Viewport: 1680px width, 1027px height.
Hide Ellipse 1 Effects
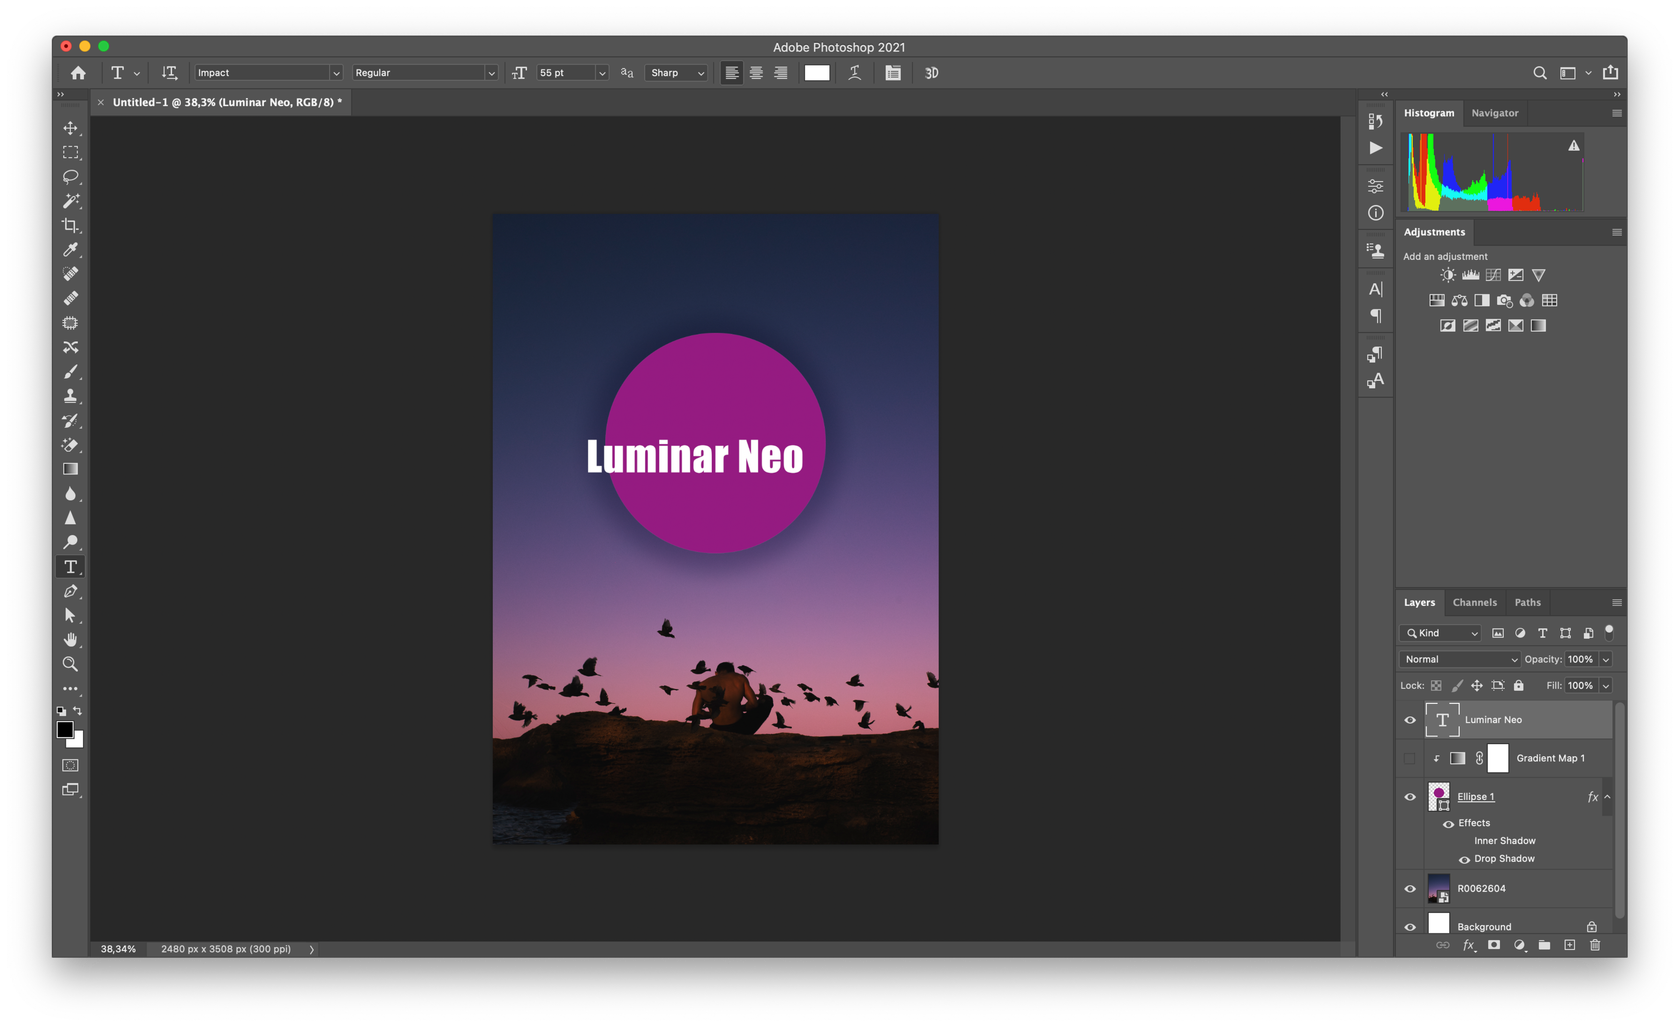(x=1448, y=824)
